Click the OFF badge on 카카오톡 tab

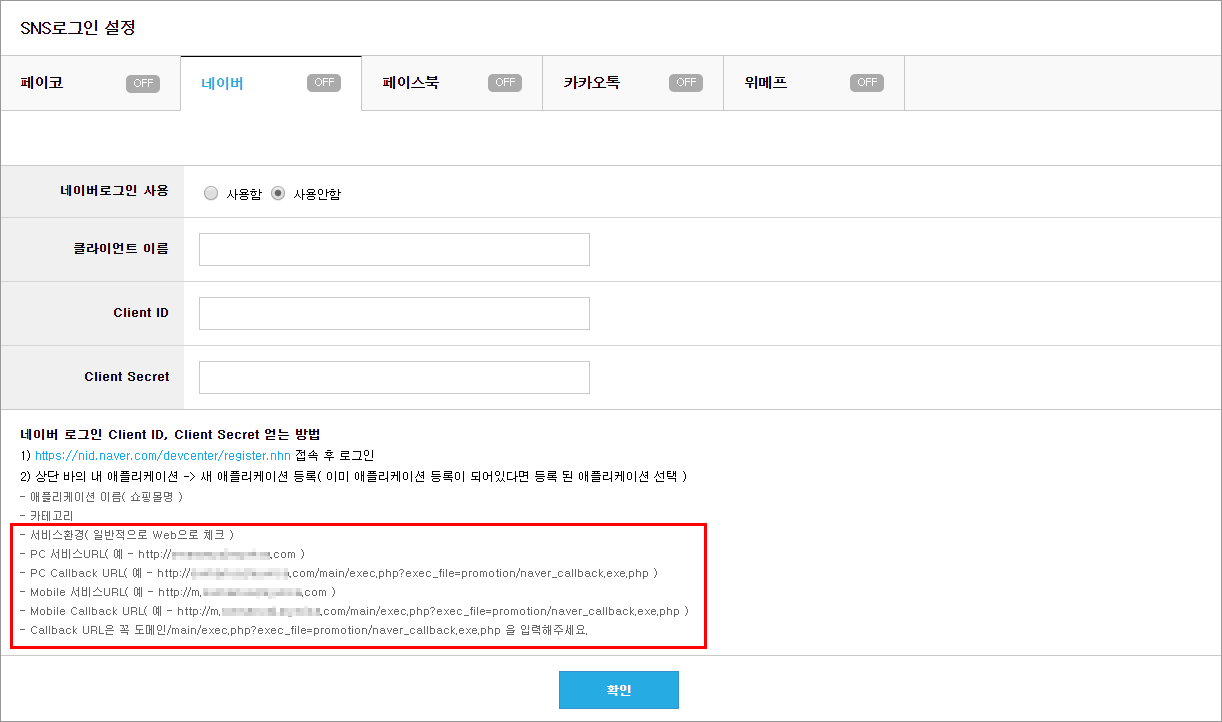(x=686, y=83)
